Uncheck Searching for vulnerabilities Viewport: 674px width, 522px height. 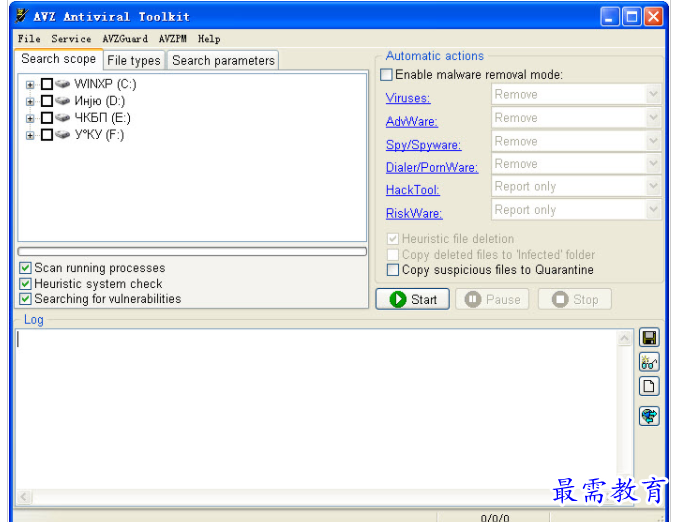pyautogui.click(x=25, y=299)
